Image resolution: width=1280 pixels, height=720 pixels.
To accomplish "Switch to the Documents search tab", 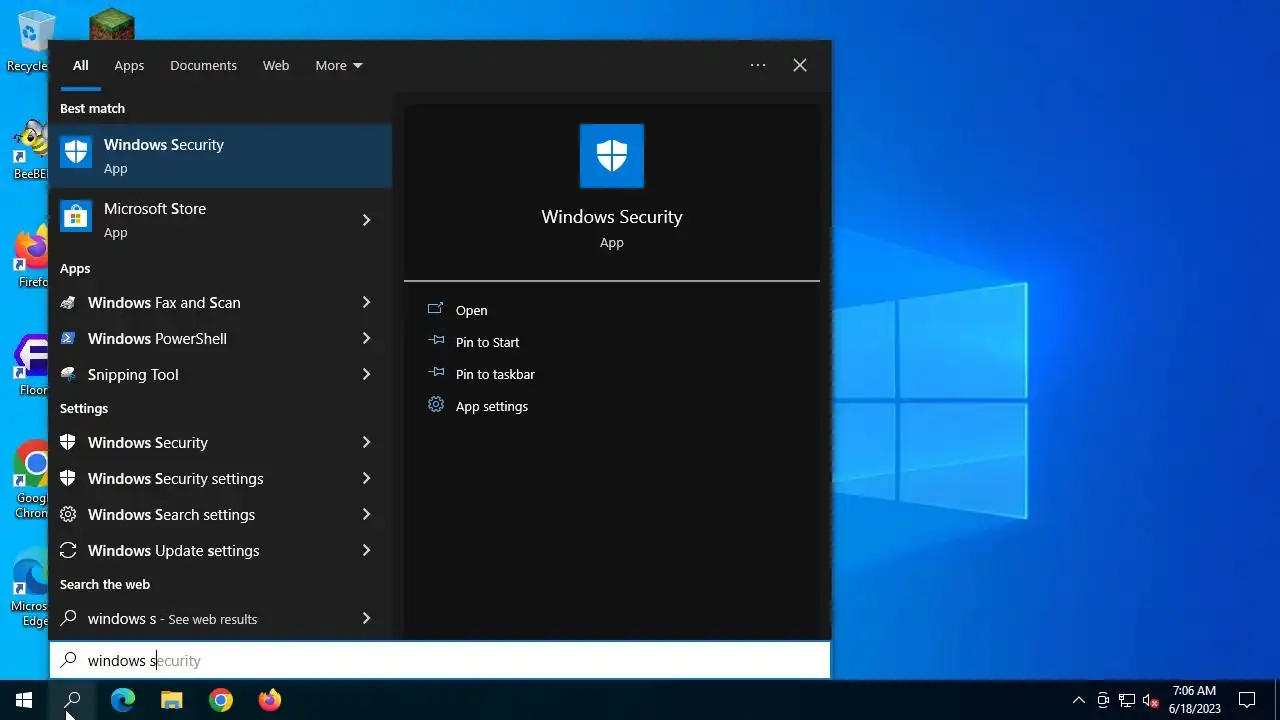I will [x=203, y=65].
